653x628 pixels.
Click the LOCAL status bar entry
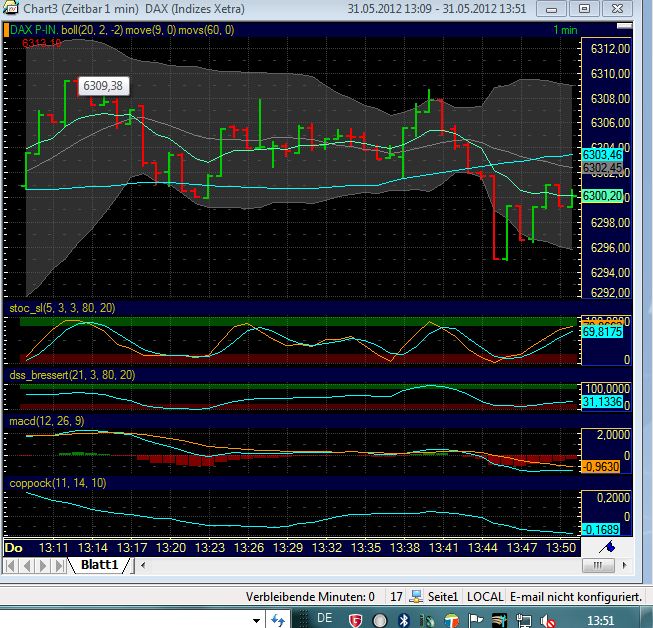(x=485, y=597)
